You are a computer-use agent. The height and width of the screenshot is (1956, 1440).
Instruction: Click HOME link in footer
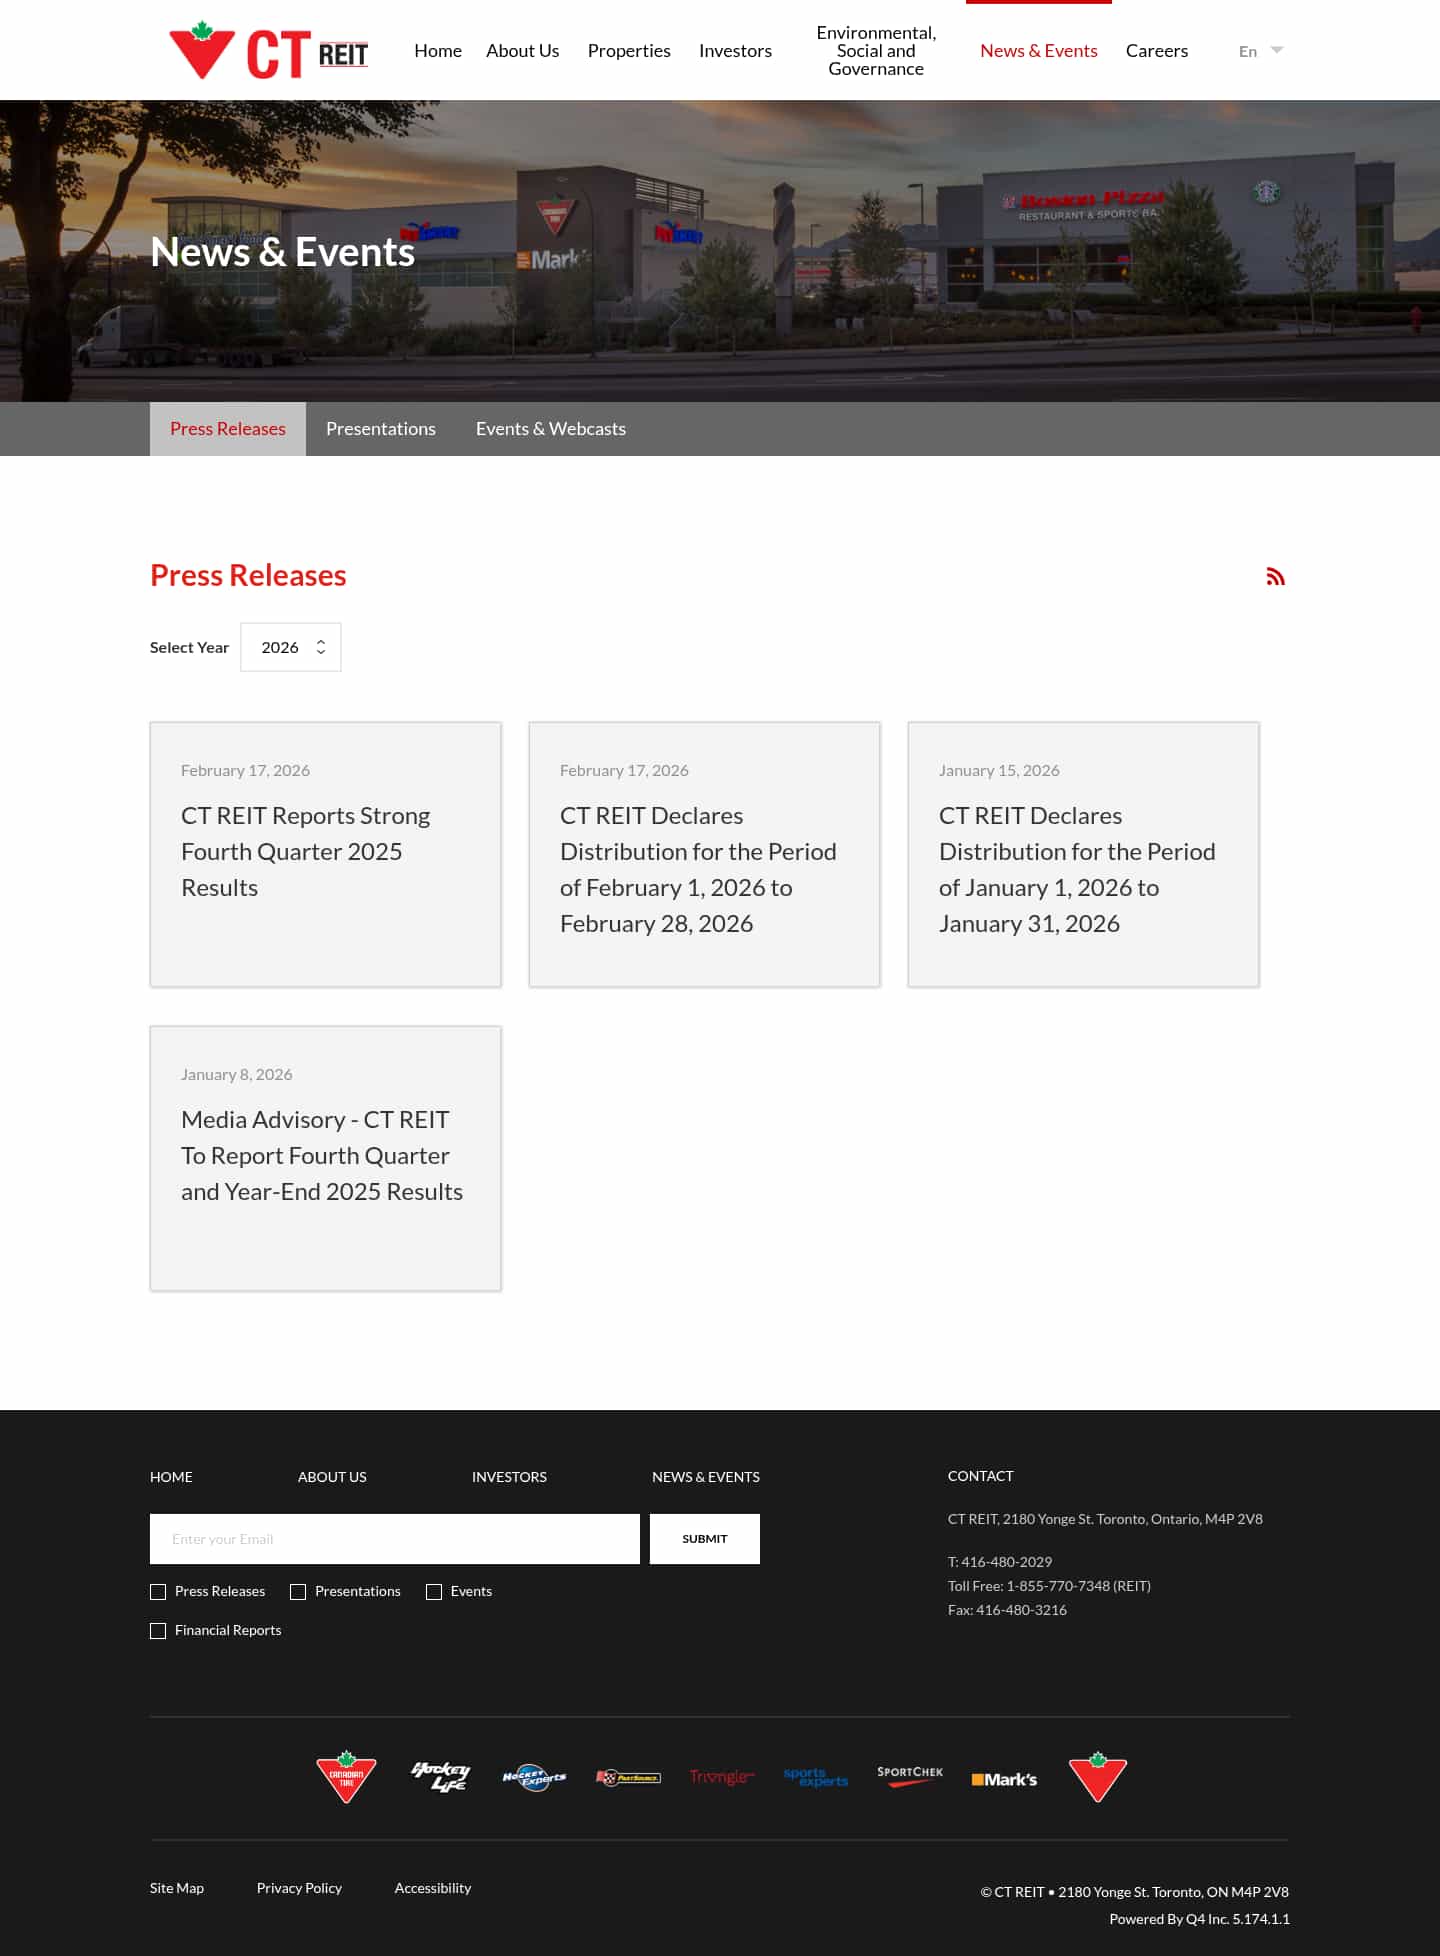[171, 1477]
